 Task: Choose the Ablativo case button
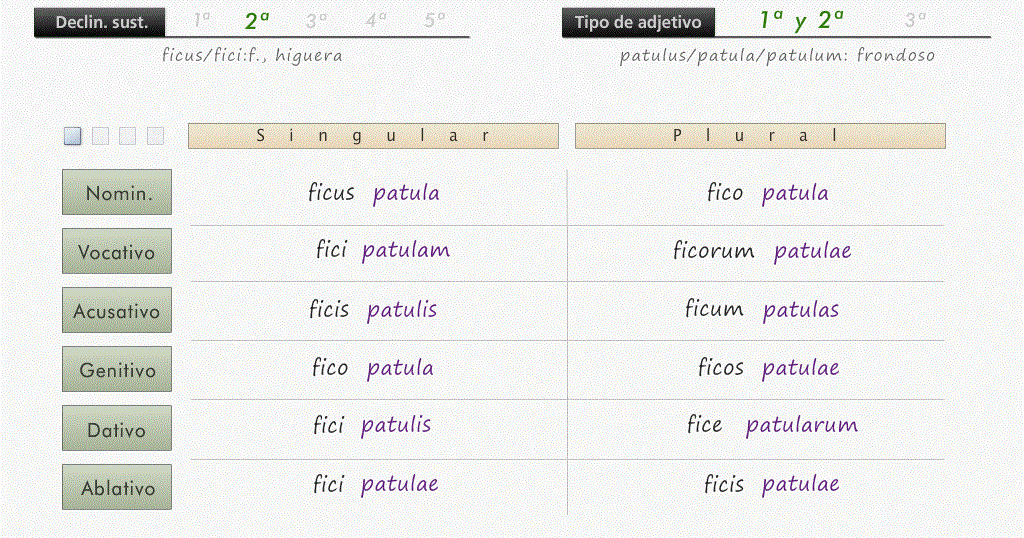click(117, 487)
